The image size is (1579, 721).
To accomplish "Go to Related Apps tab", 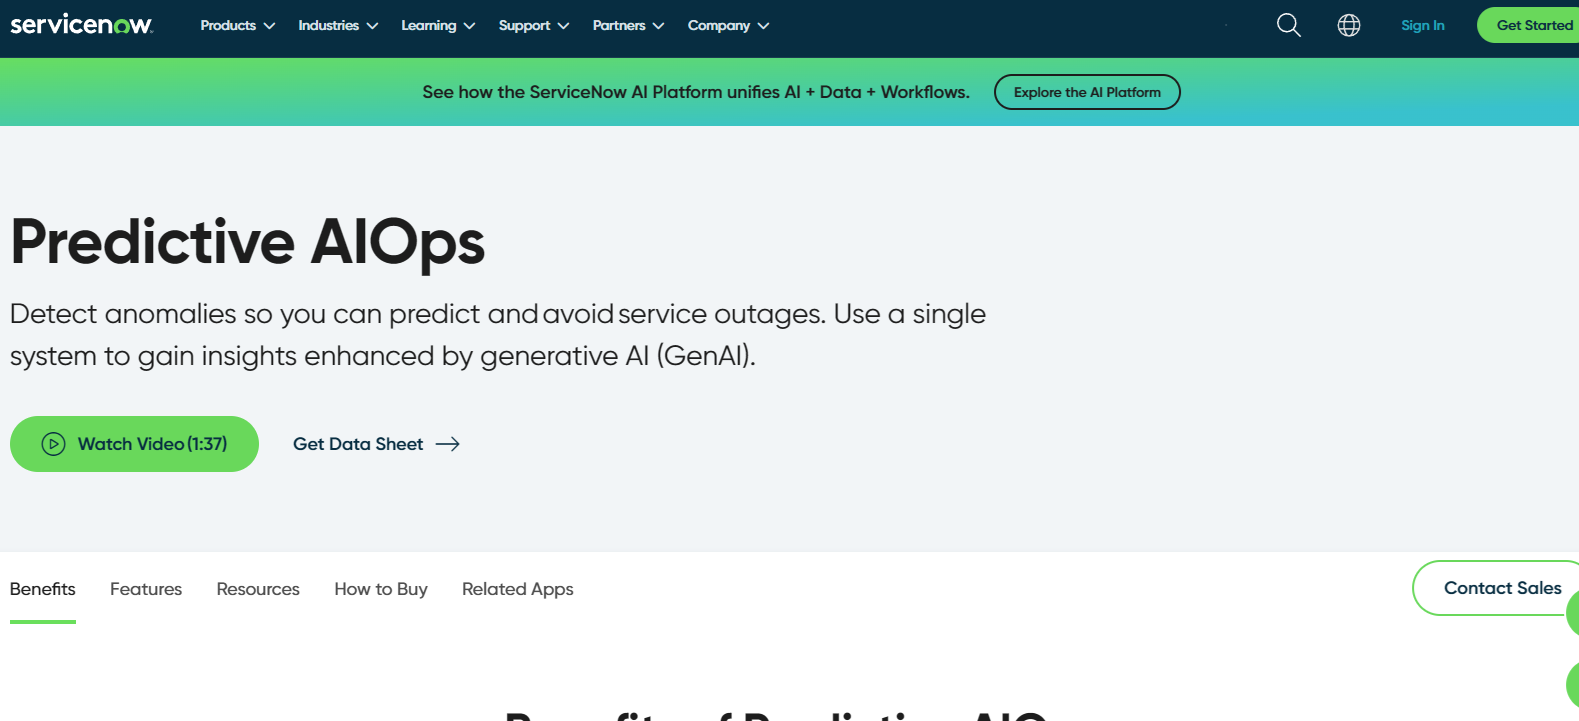I will tap(518, 589).
